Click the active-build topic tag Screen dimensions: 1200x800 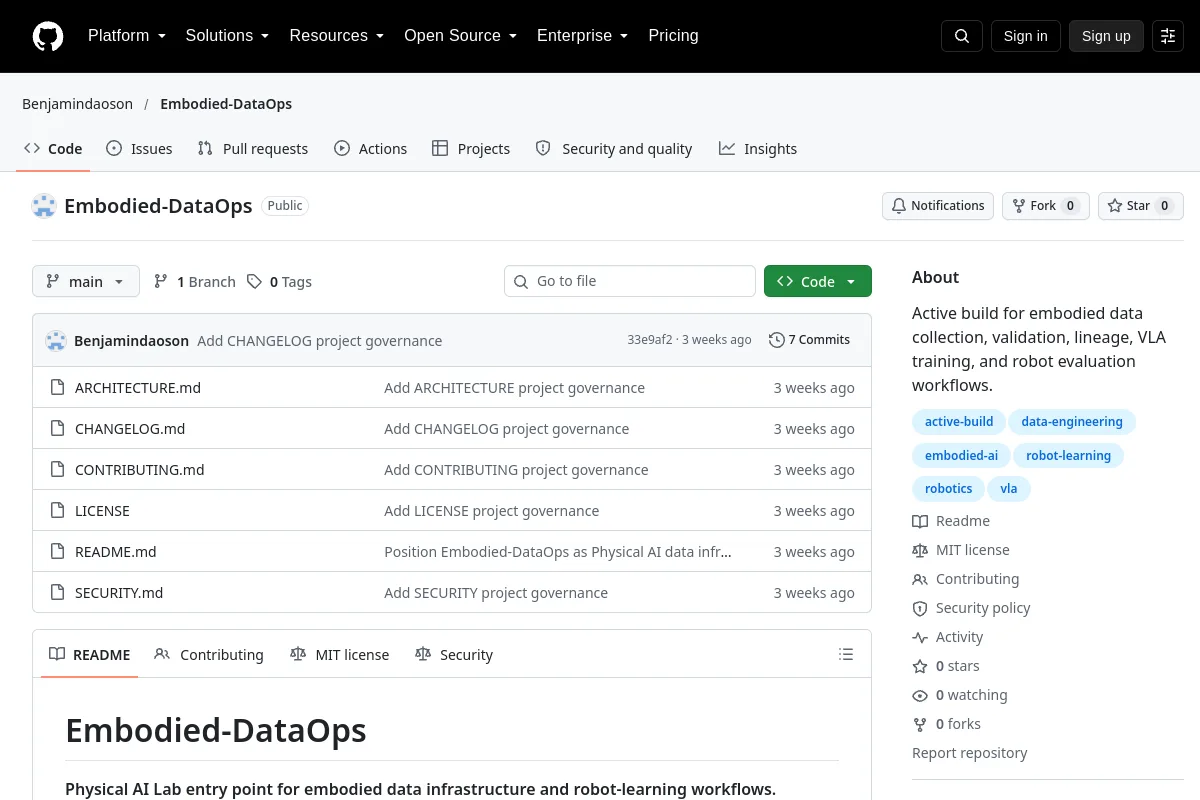pos(959,422)
